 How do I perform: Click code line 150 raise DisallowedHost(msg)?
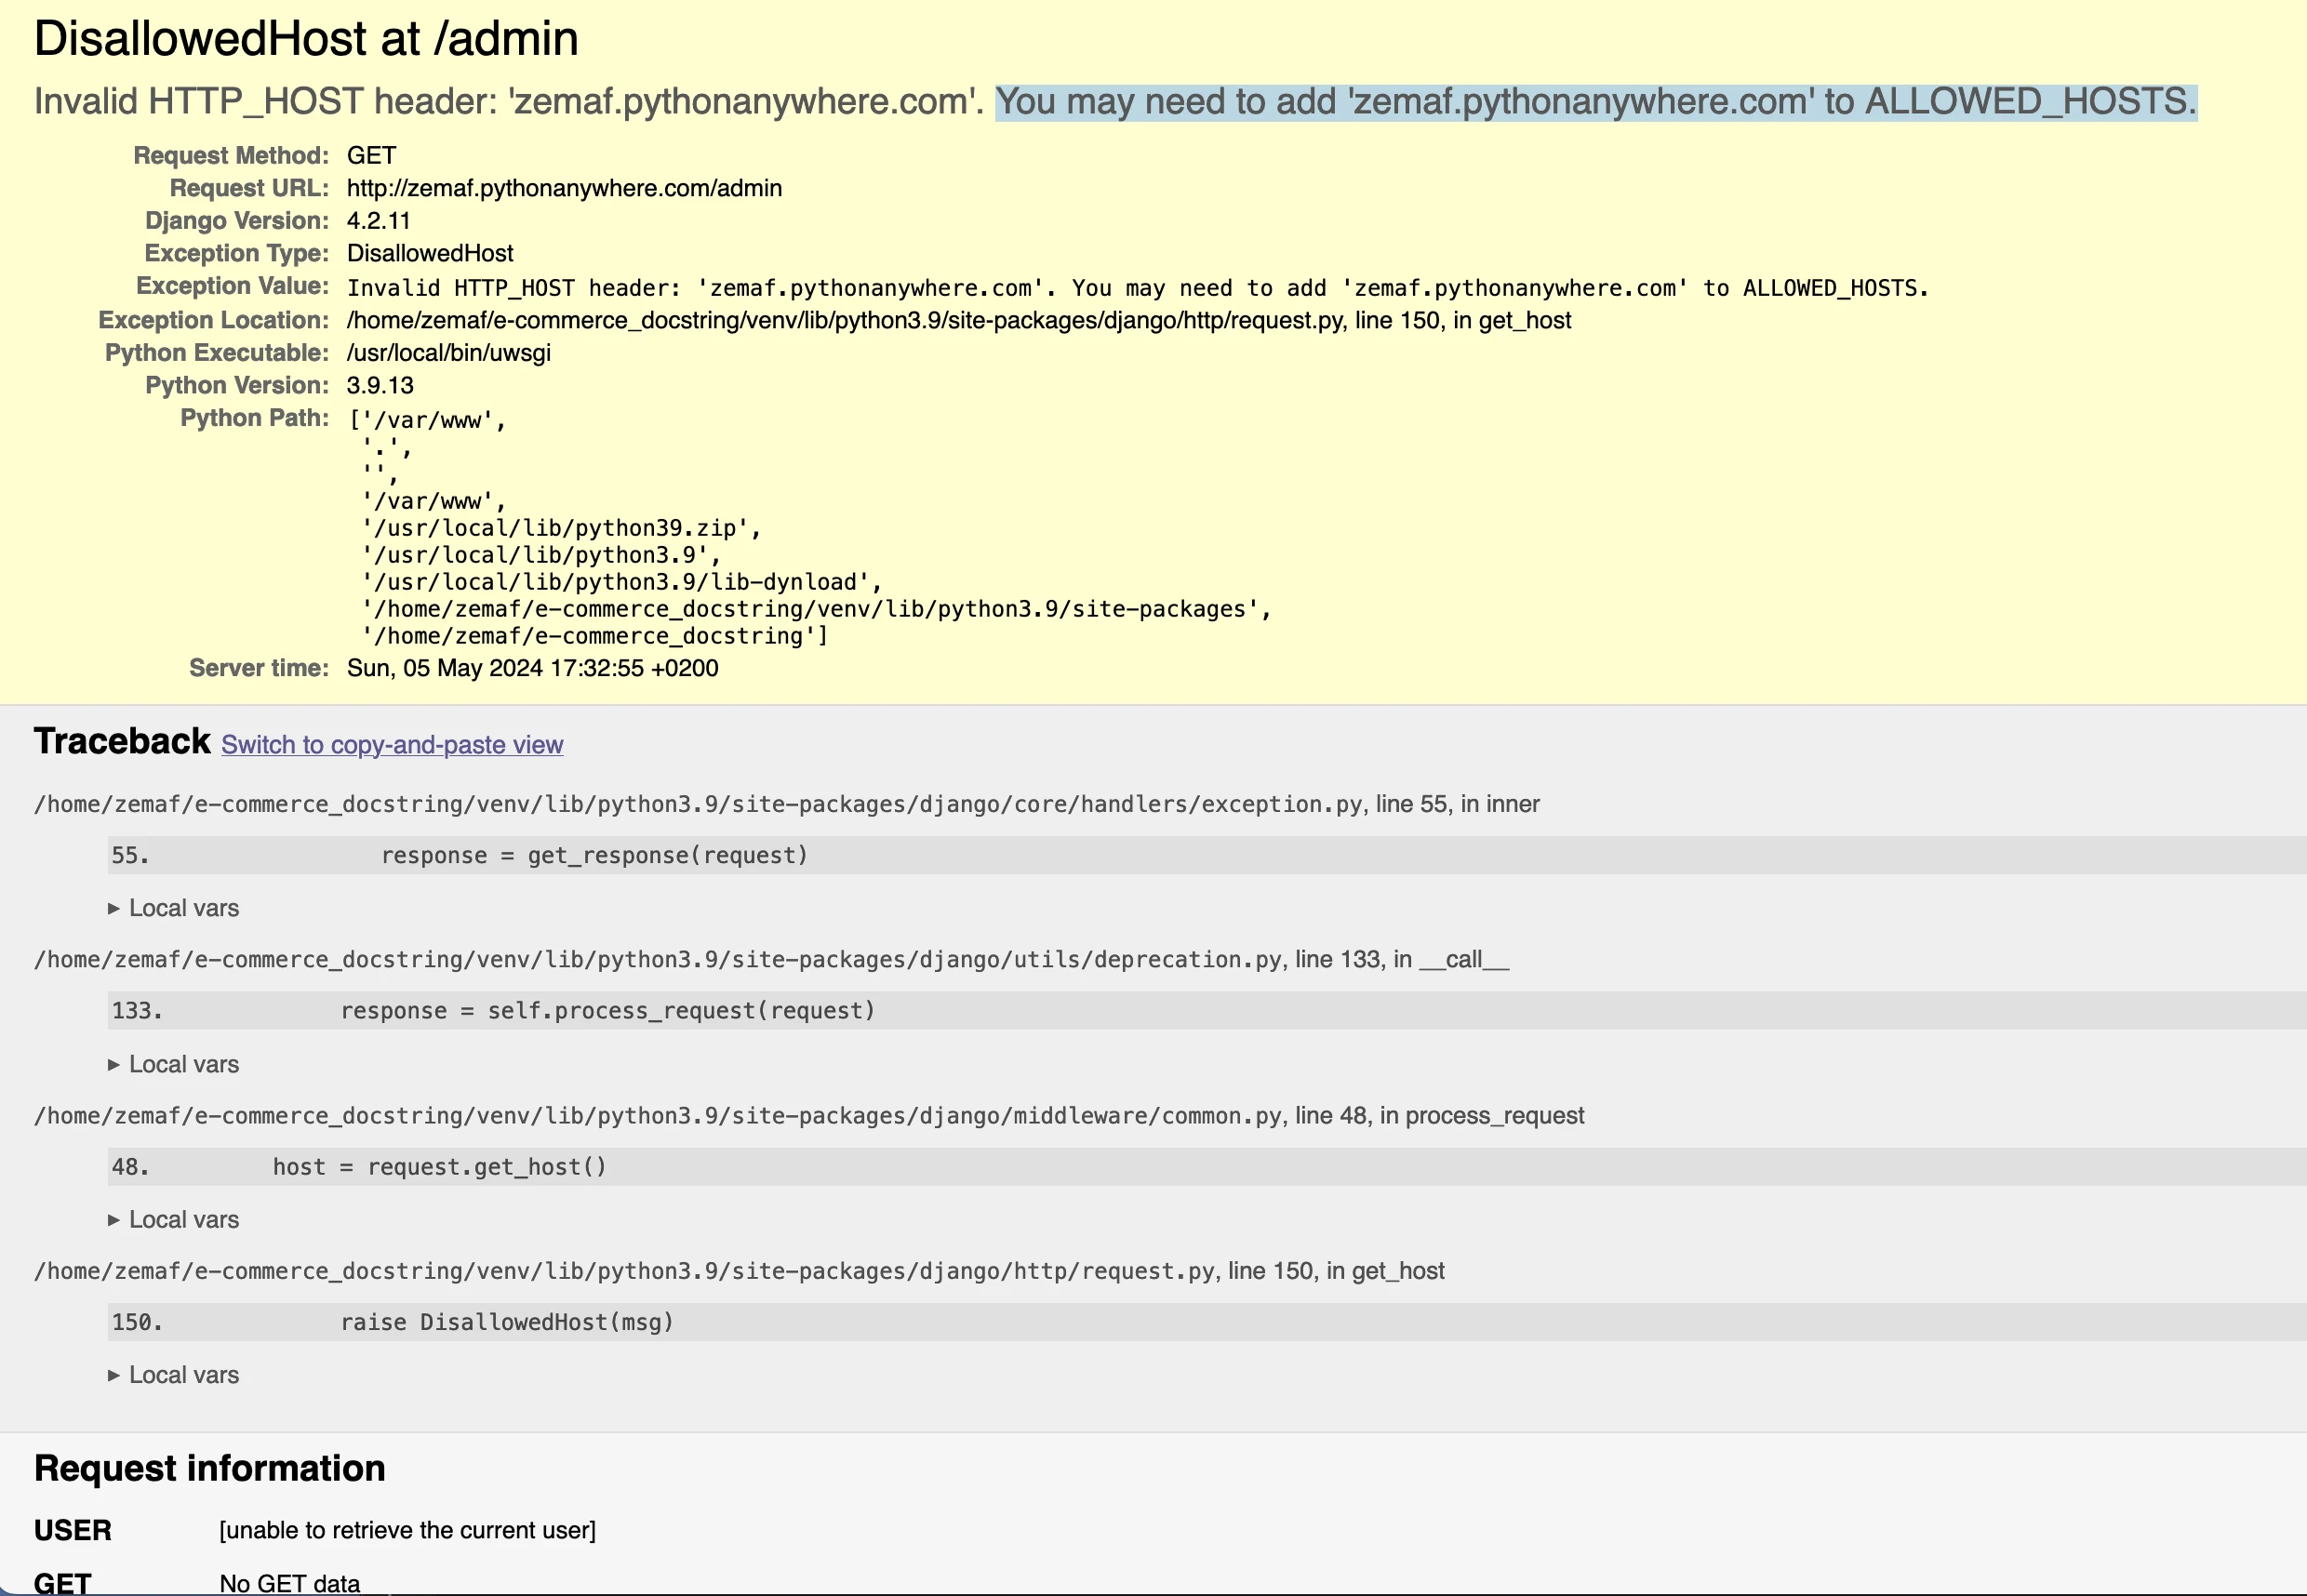point(507,1322)
